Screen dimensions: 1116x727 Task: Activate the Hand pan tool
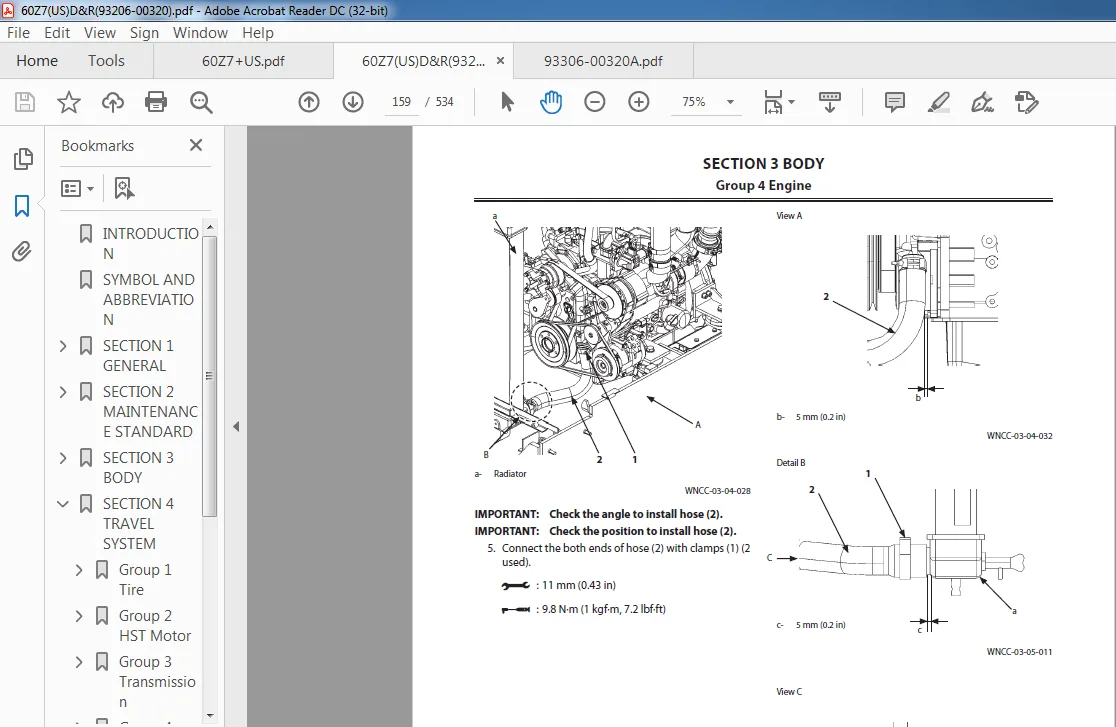(x=551, y=102)
